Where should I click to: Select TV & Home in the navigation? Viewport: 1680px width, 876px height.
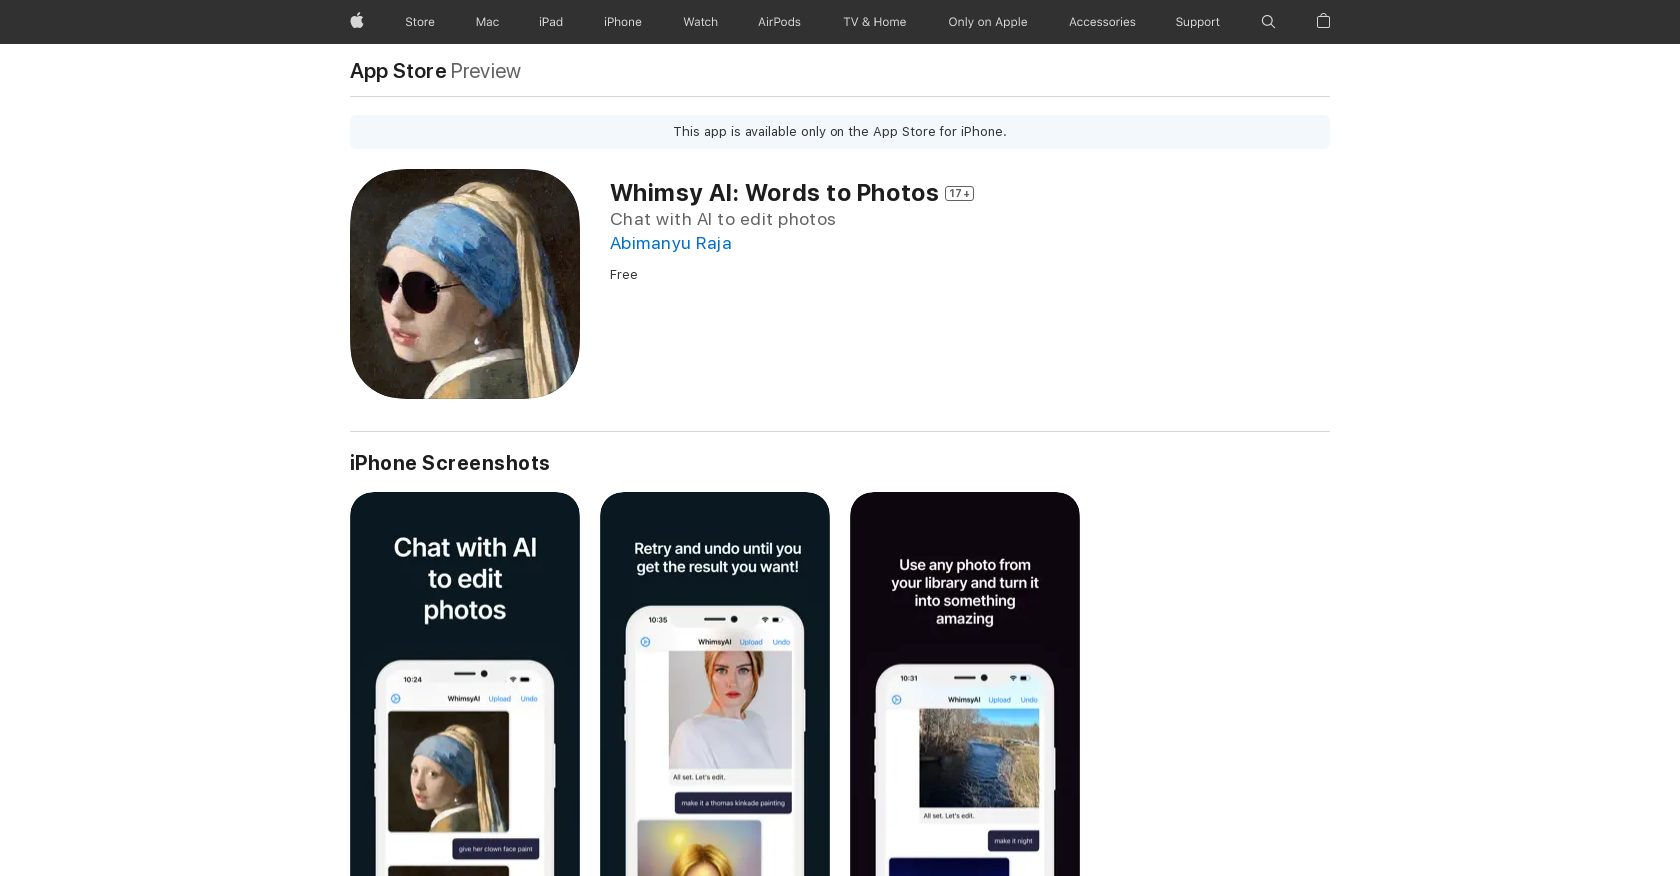point(875,22)
